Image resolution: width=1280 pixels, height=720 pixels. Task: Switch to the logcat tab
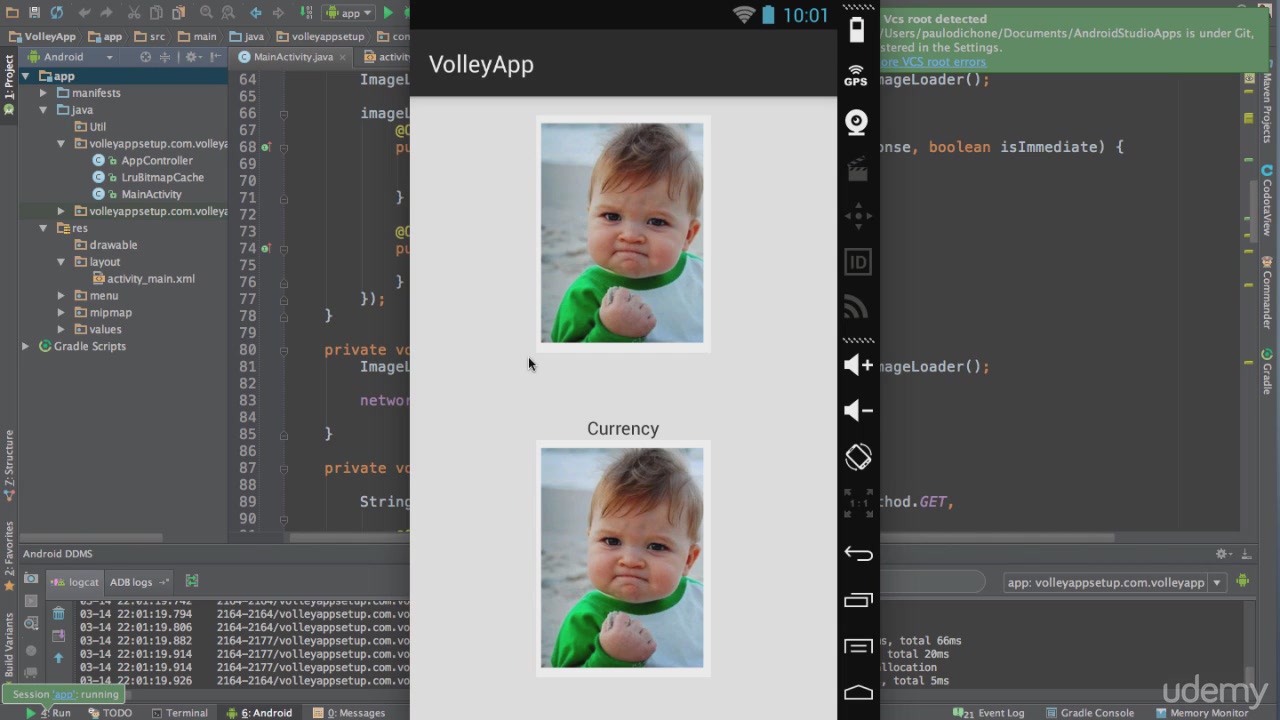pyautogui.click(x=76, y=582)
